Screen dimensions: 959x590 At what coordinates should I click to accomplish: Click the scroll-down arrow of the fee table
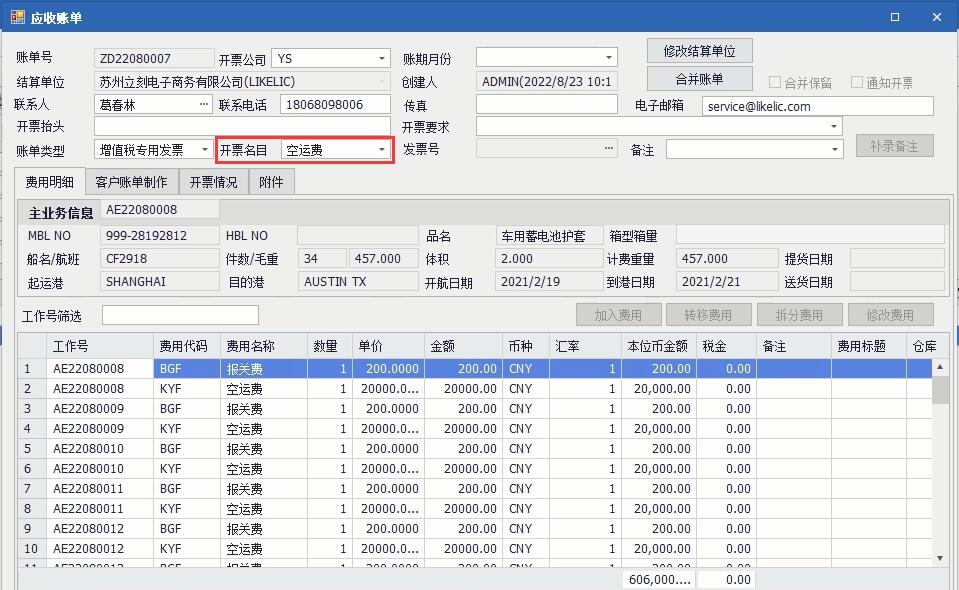coord(940,558)
